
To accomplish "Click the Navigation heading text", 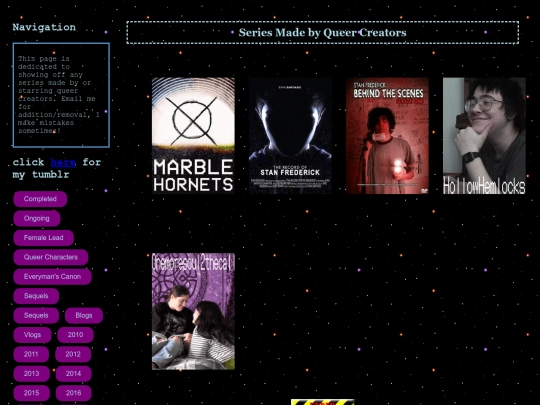I will pyautogui.click(x=44, y=27).
